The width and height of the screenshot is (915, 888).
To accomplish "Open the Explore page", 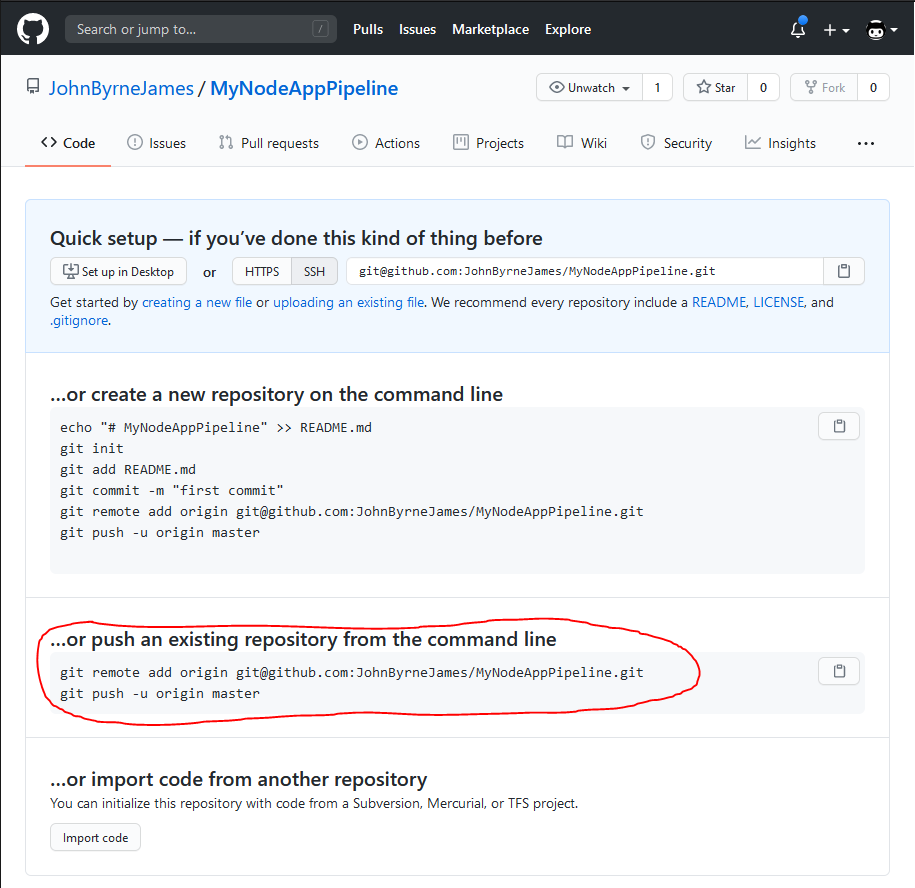I will (568, 29).
